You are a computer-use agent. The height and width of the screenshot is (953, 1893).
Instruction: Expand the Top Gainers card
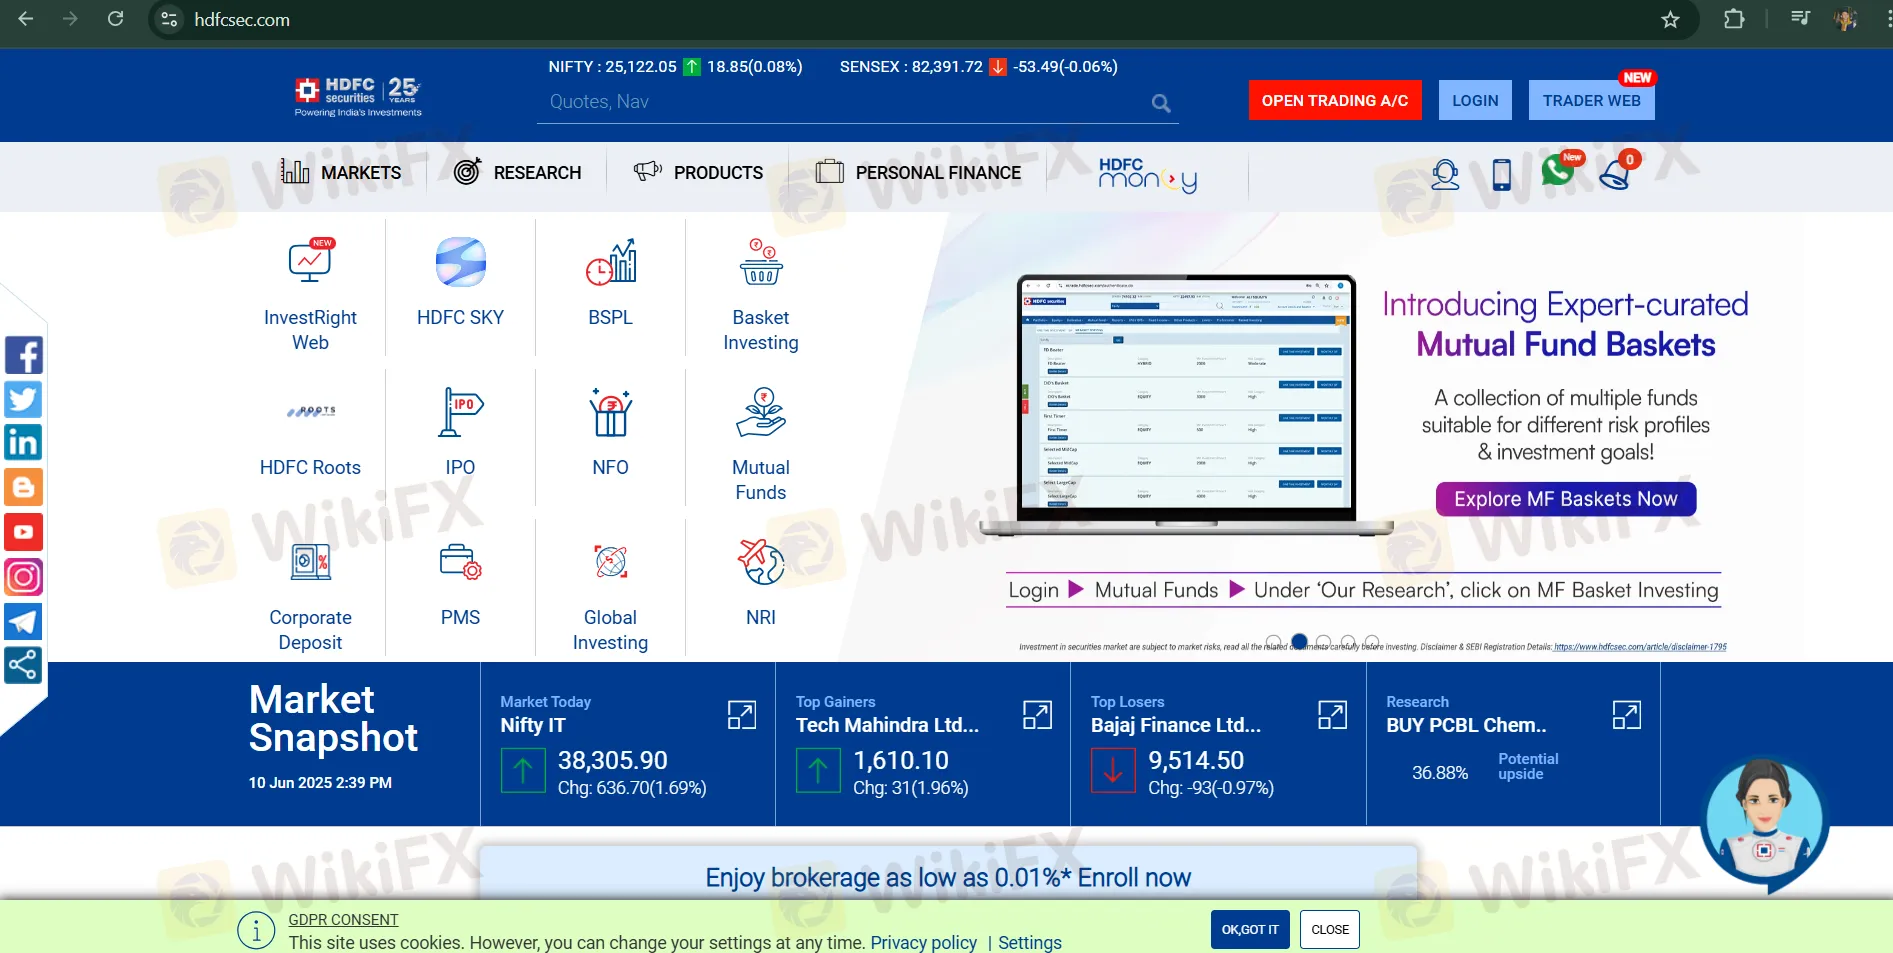pyautogui.click(x=1037, y=715)
